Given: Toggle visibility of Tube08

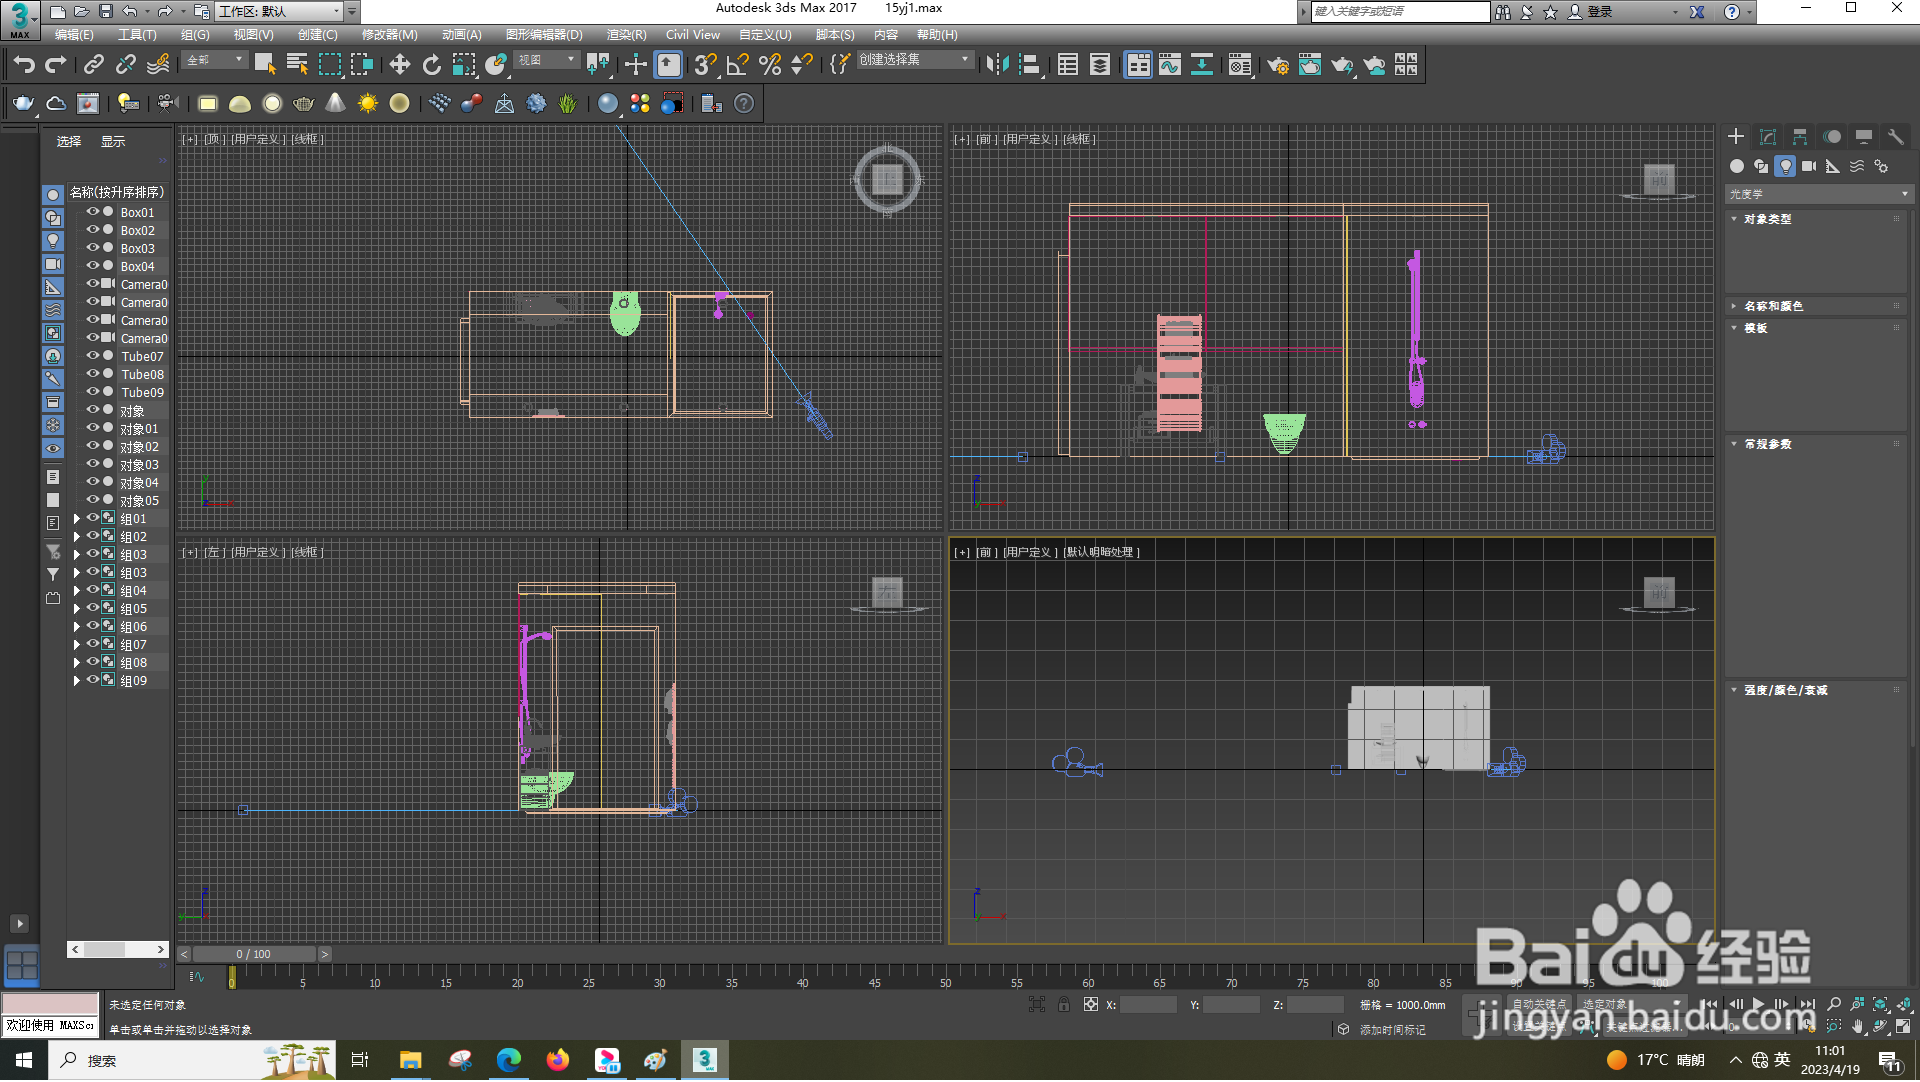Looking at the screenshot, I should [x=92, y=375].
